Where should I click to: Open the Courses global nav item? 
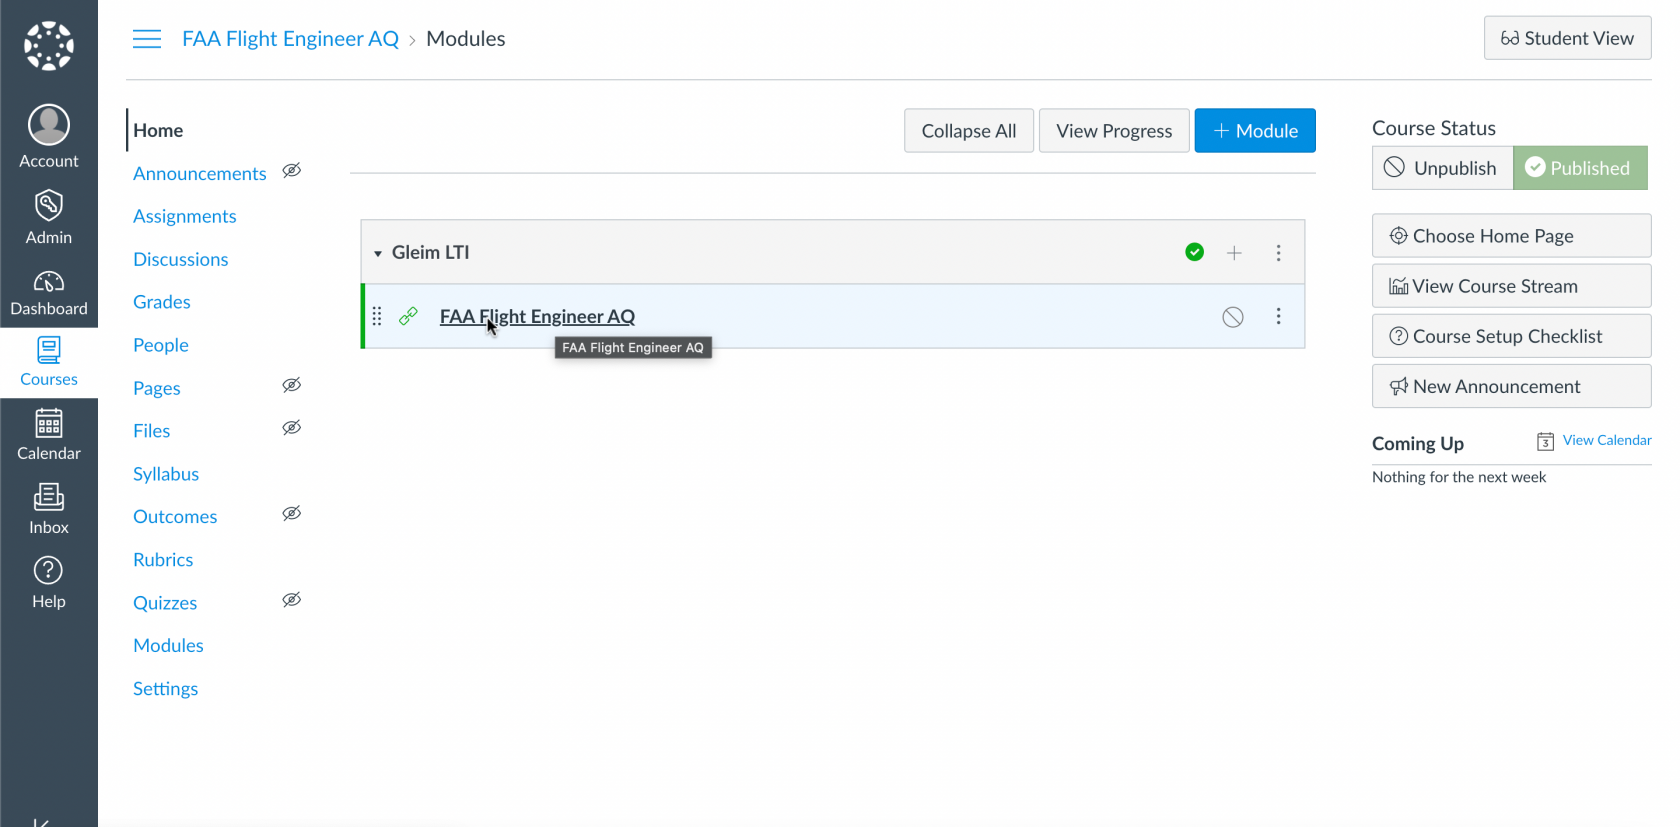(49, 362)
